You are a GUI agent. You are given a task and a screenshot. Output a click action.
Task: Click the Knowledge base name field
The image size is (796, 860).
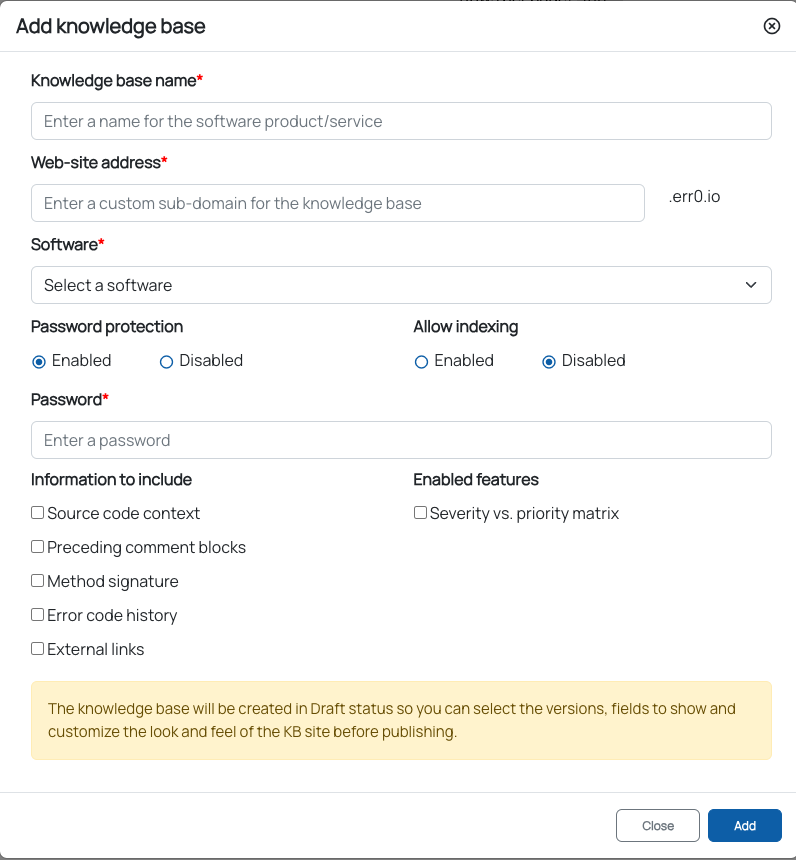coord(401,121)
